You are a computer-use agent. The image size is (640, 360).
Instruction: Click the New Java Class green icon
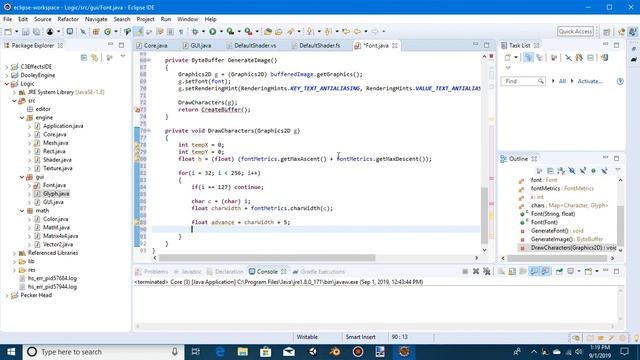click(x=107, y=31)
